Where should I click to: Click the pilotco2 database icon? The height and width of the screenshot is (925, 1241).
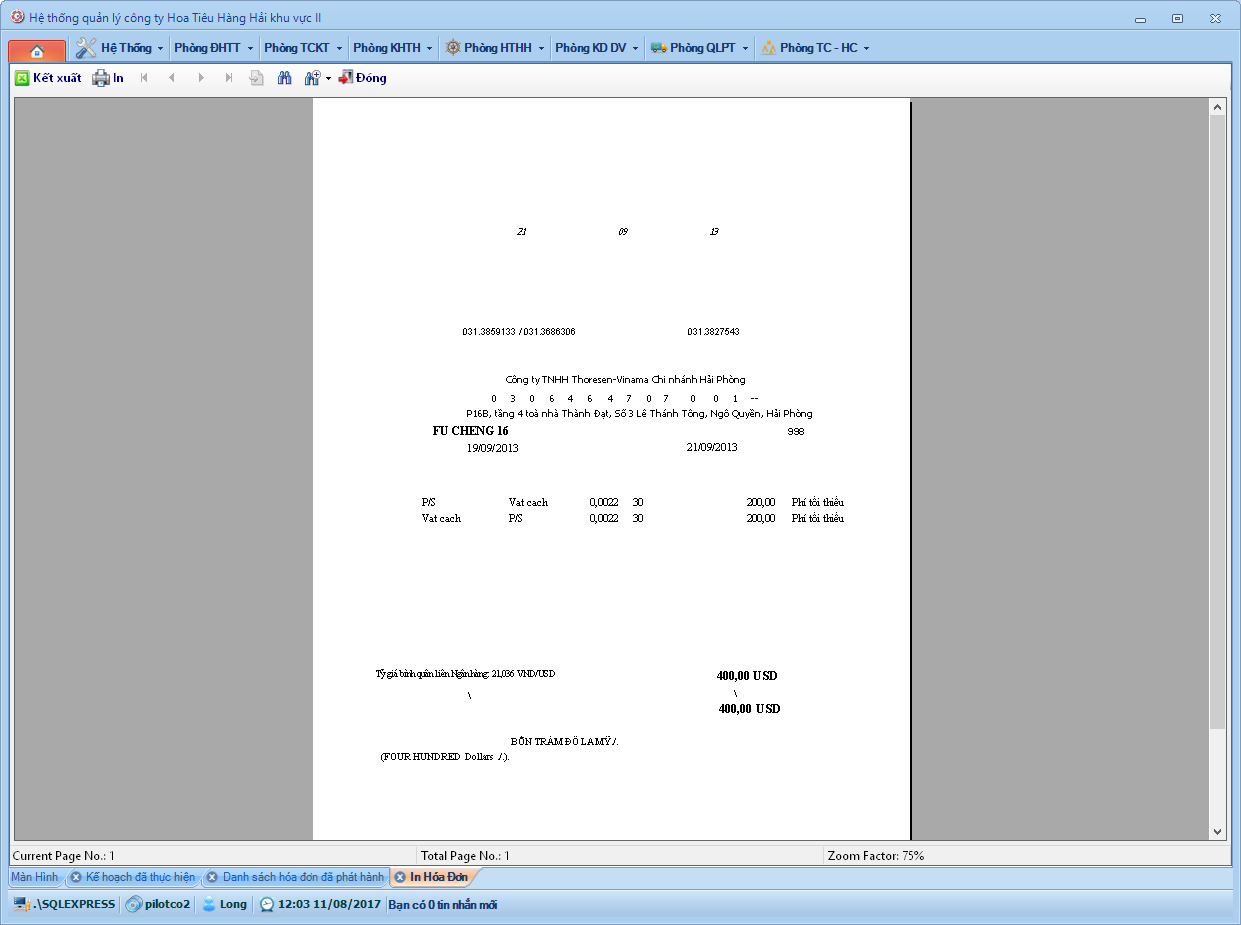point(133,904)
